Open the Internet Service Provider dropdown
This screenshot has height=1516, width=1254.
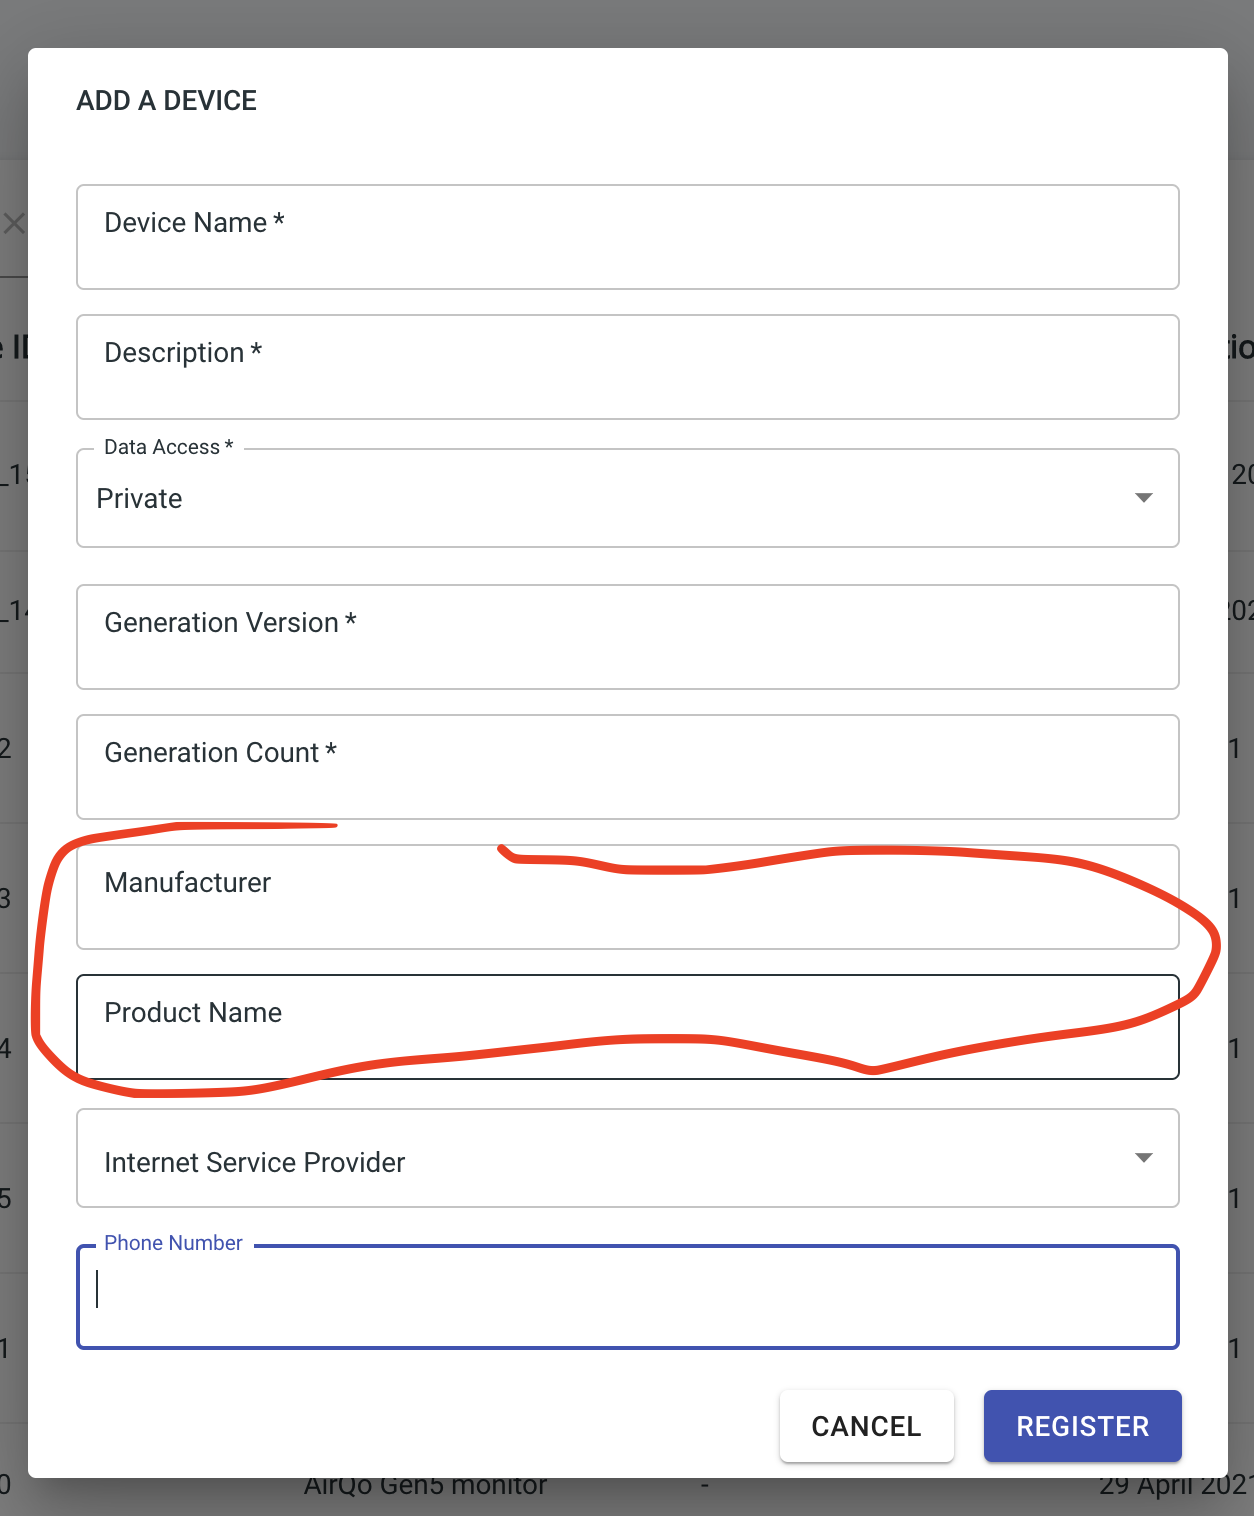(627, 1158)
